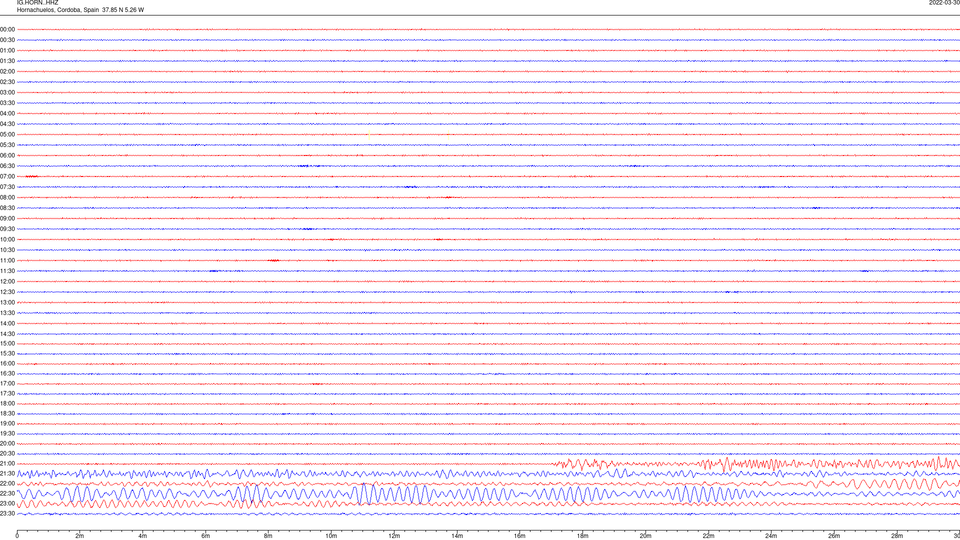Click the 10:00 row label
Viewport: 960px width, 540px height.
7,240
